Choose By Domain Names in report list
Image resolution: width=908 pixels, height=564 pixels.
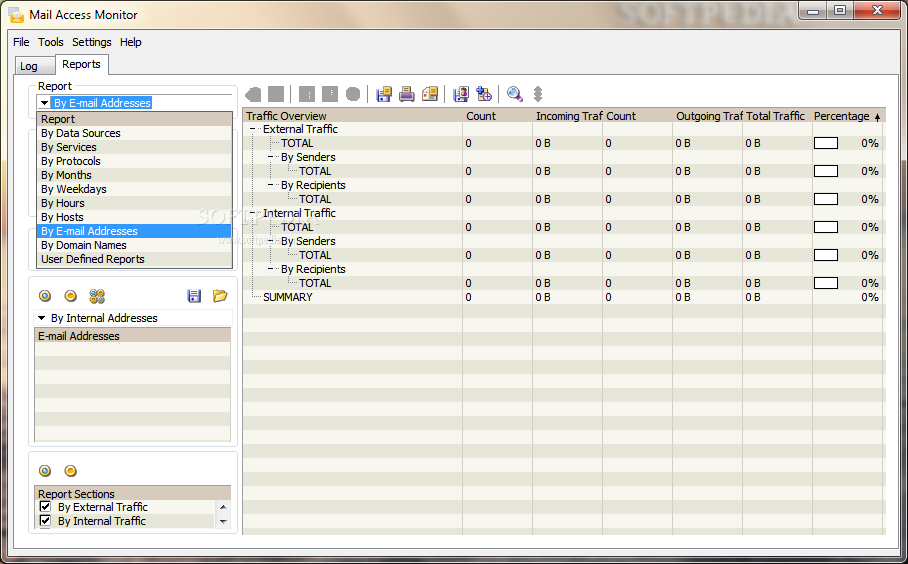coord(134,245)
